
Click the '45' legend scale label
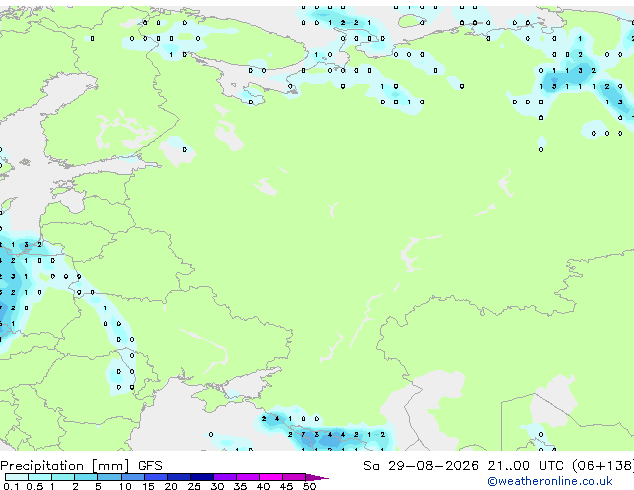286,486
